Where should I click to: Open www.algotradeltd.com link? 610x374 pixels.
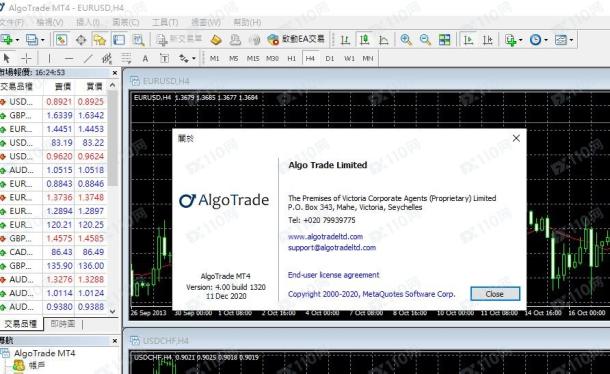click(325, 237)
